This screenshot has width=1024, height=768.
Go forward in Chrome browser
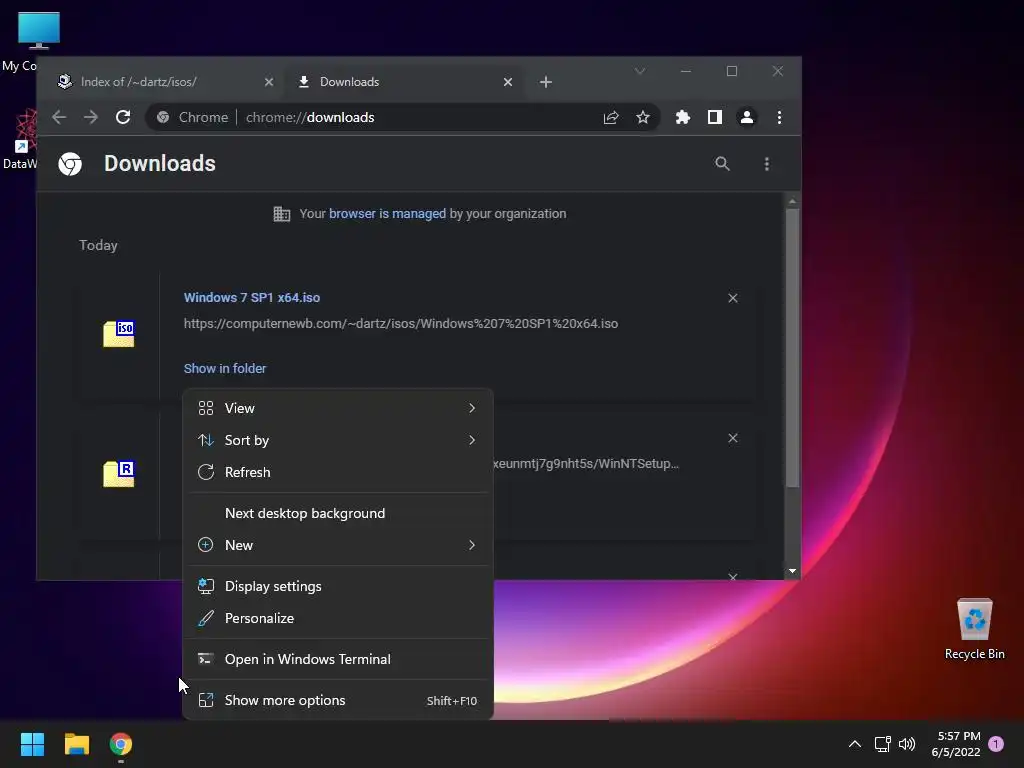tap(91, 118)
